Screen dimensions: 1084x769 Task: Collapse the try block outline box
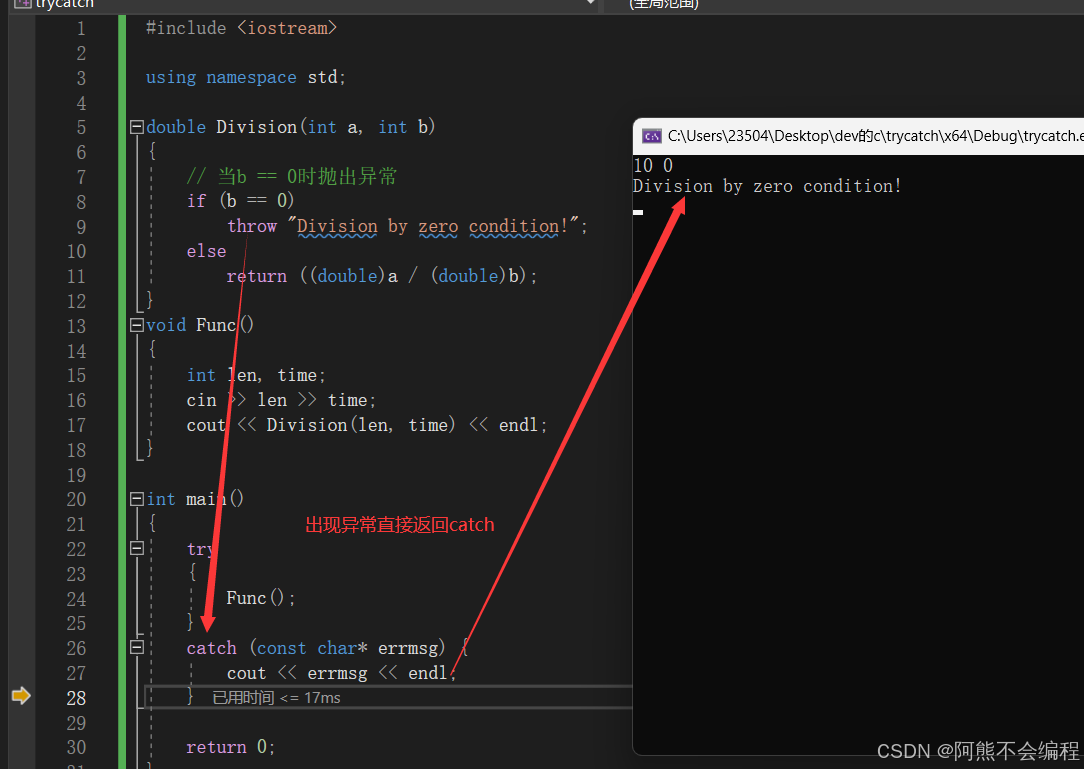click(x=137, y=549)
